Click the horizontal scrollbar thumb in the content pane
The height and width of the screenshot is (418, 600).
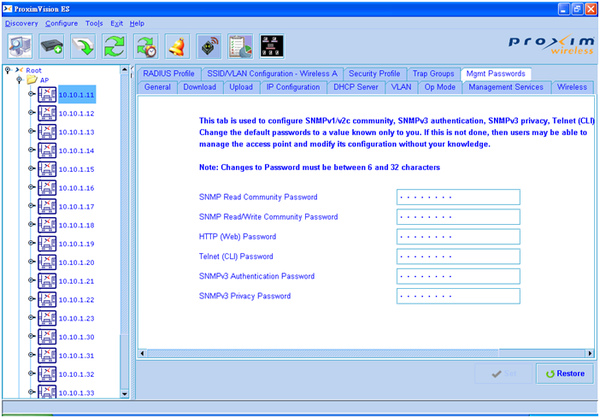coord(323,353)
